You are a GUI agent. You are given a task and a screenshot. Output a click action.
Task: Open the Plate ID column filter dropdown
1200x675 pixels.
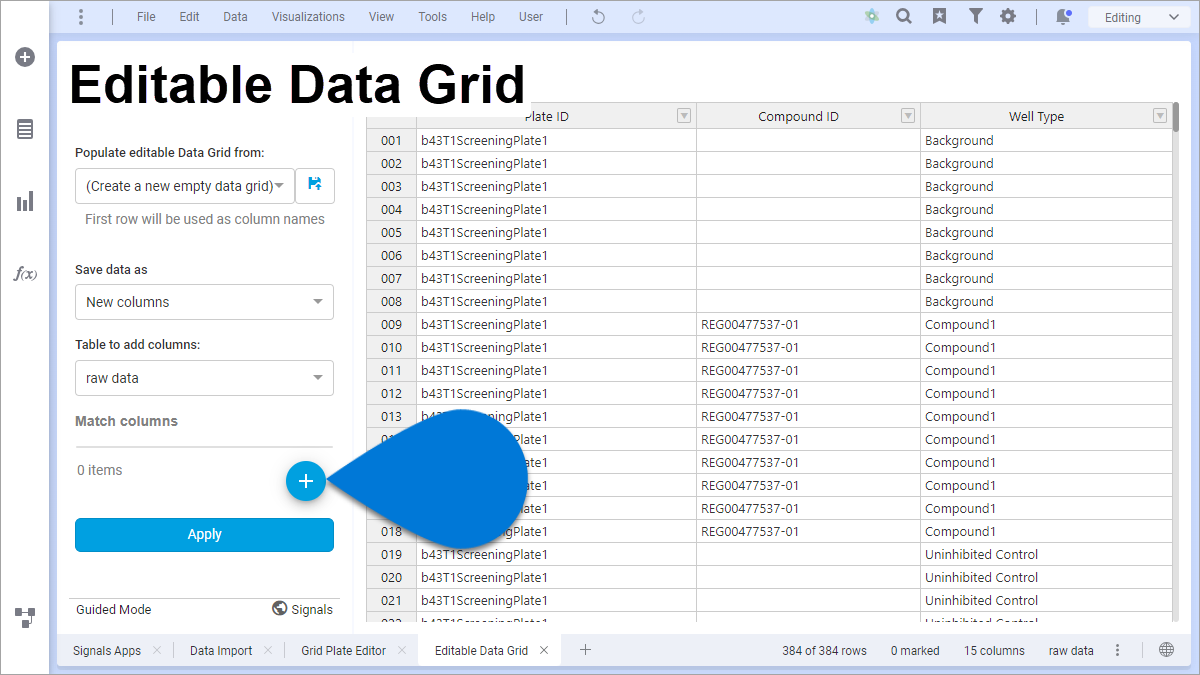tap(684, 116)
